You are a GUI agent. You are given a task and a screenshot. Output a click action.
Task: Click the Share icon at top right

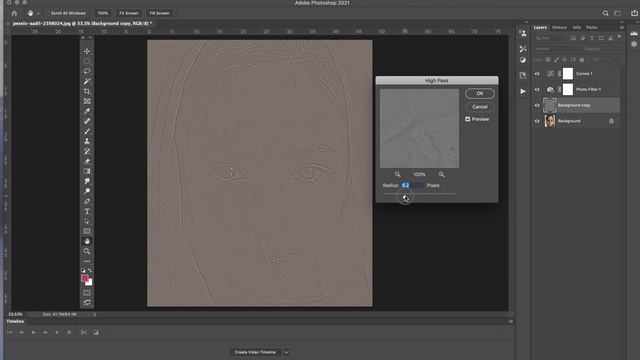point(634,13)
